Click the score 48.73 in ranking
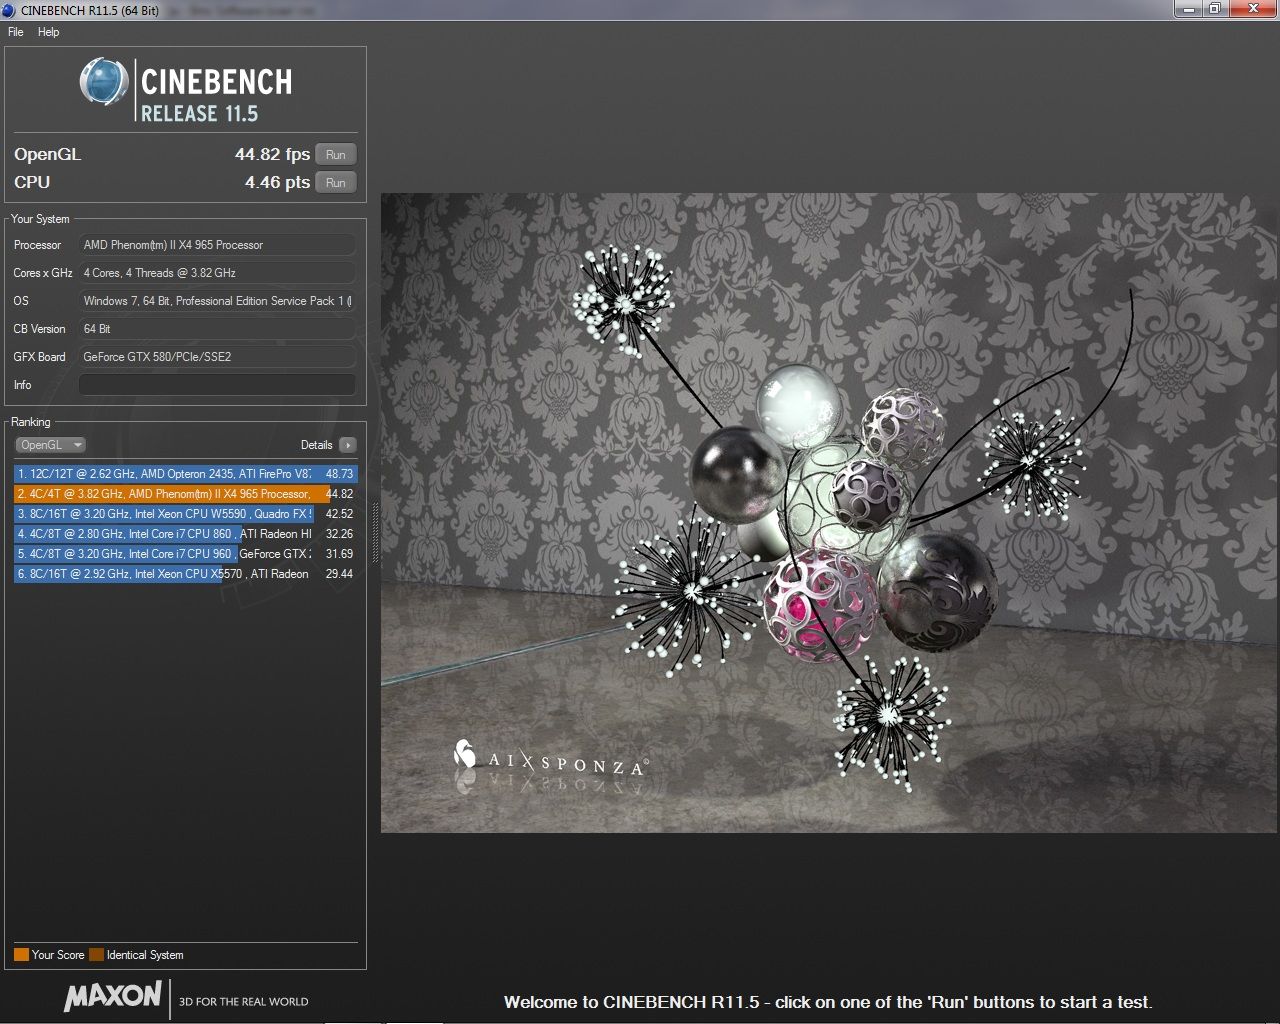The width and height of the screenshot is (1280, 1024). tap(339, 474)
